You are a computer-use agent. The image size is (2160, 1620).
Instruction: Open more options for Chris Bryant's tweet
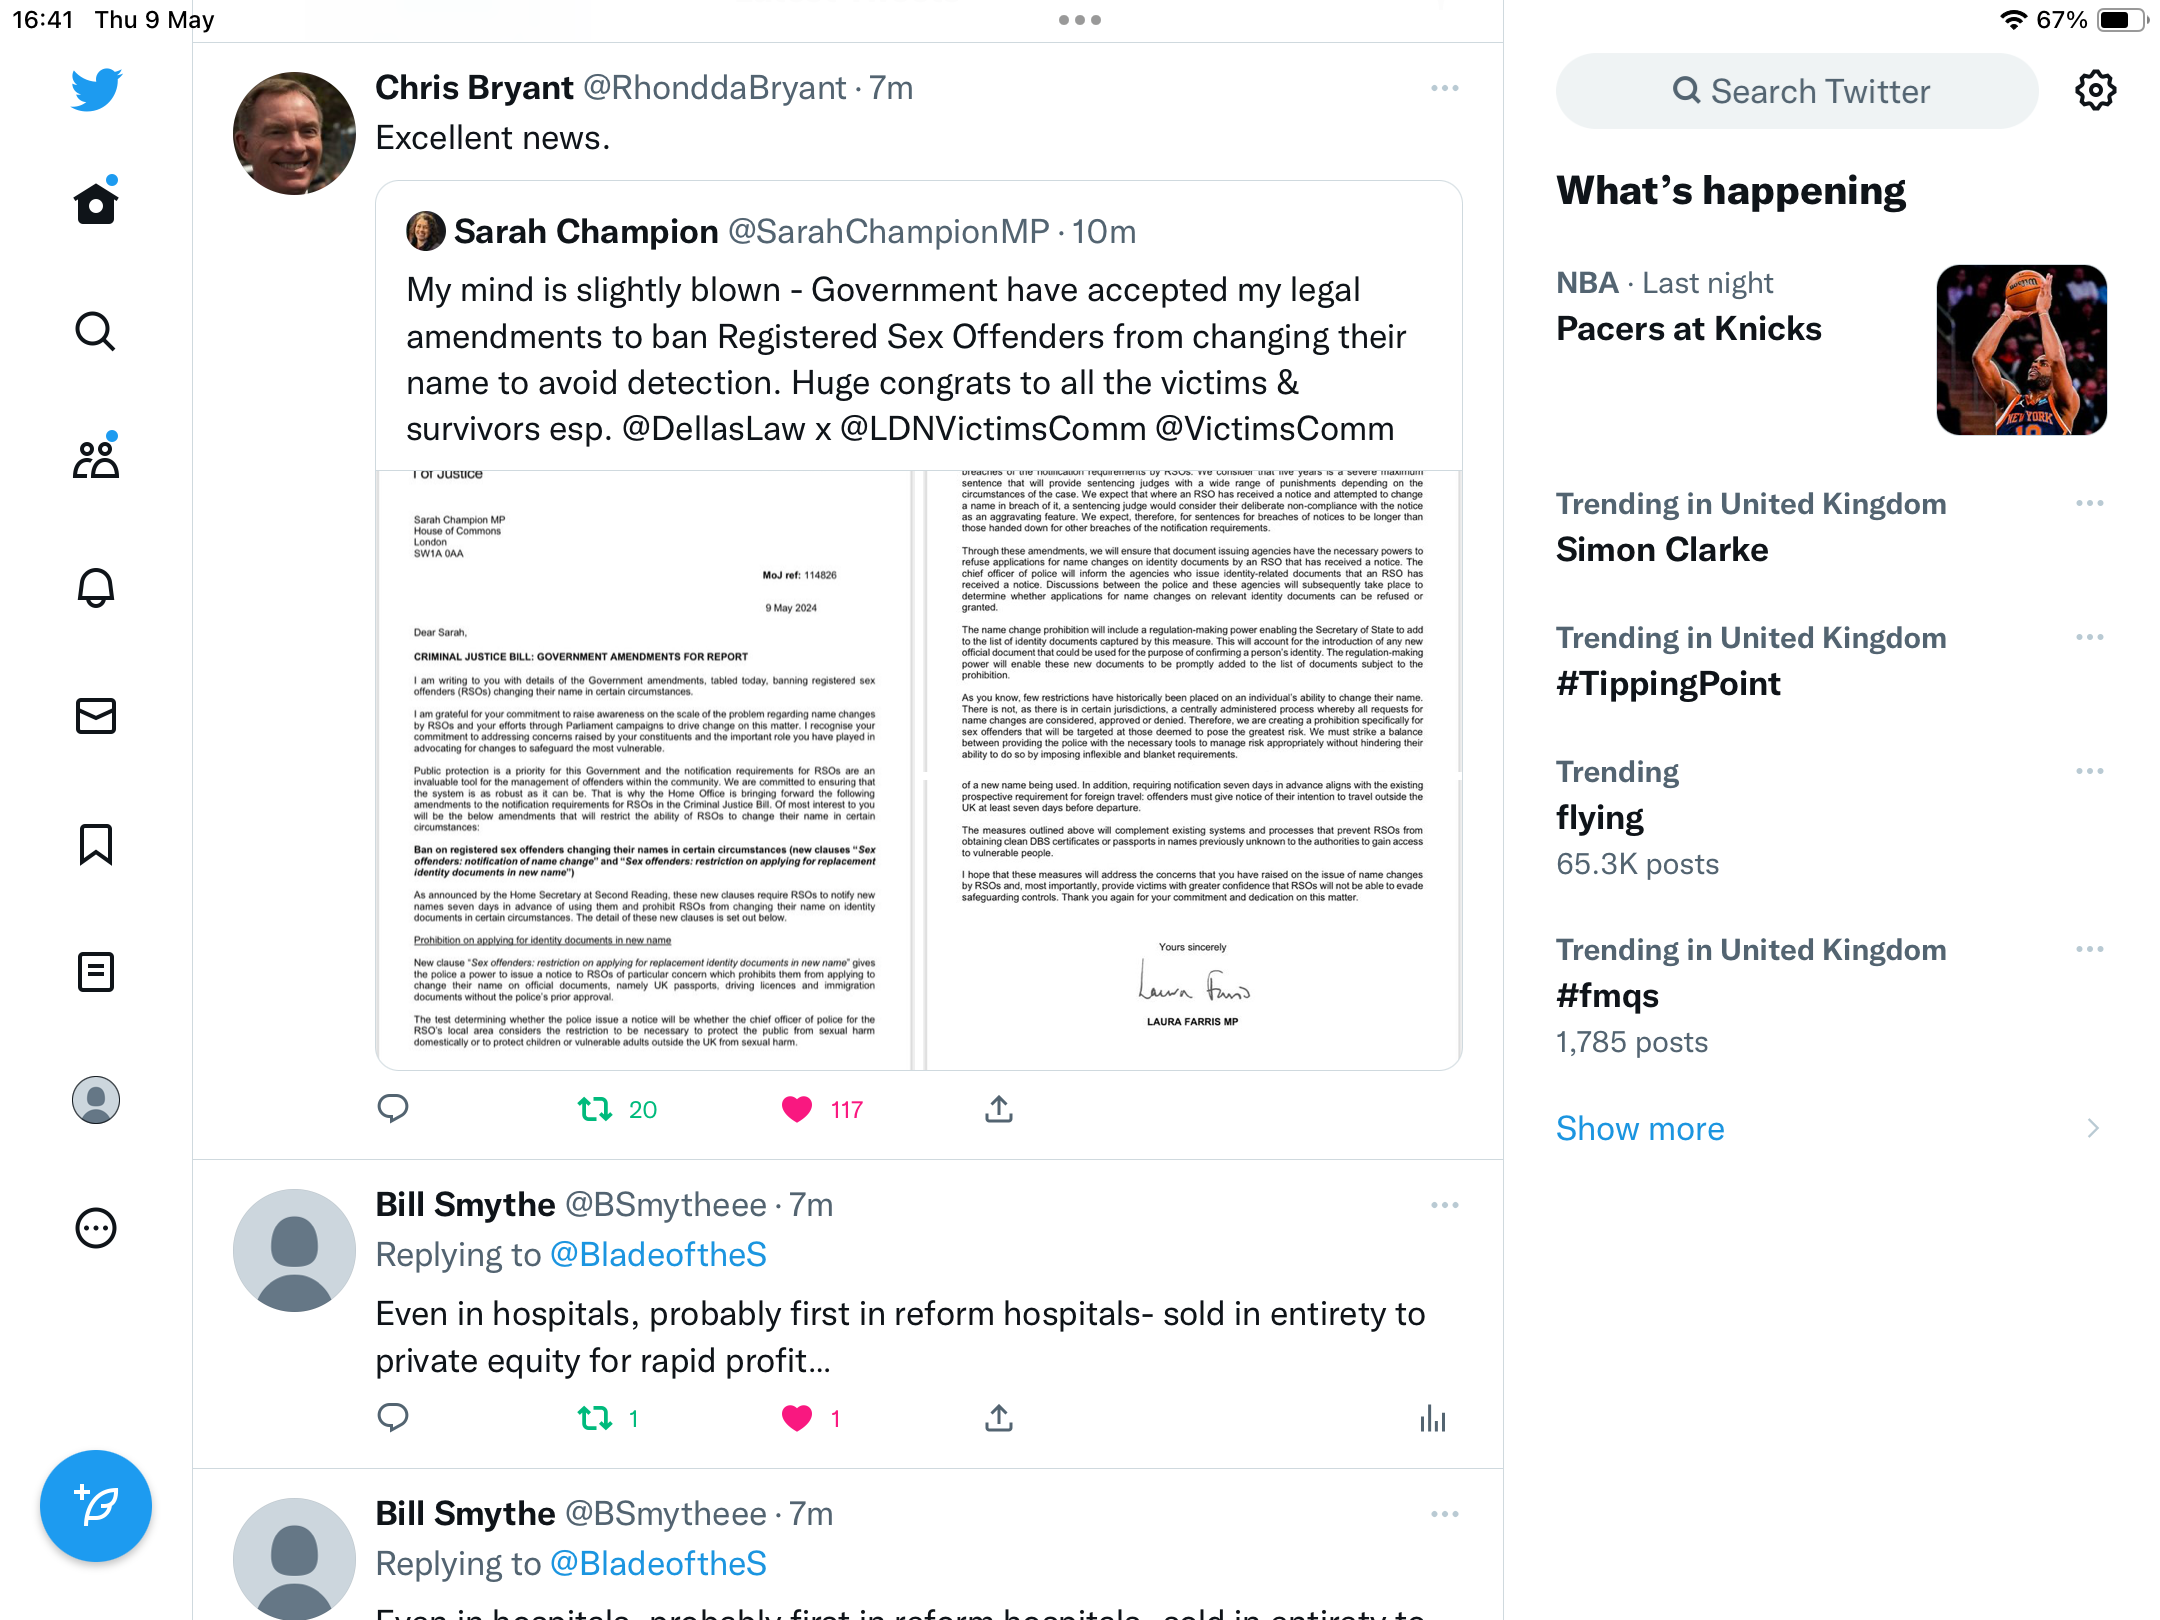coord(1445,88)
